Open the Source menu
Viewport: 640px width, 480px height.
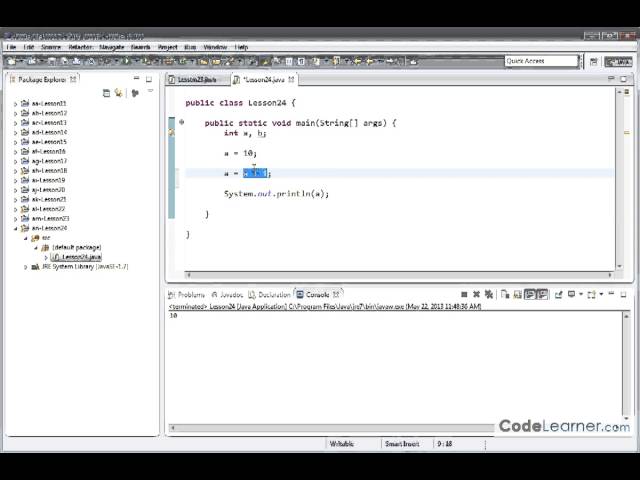point(51,47)
